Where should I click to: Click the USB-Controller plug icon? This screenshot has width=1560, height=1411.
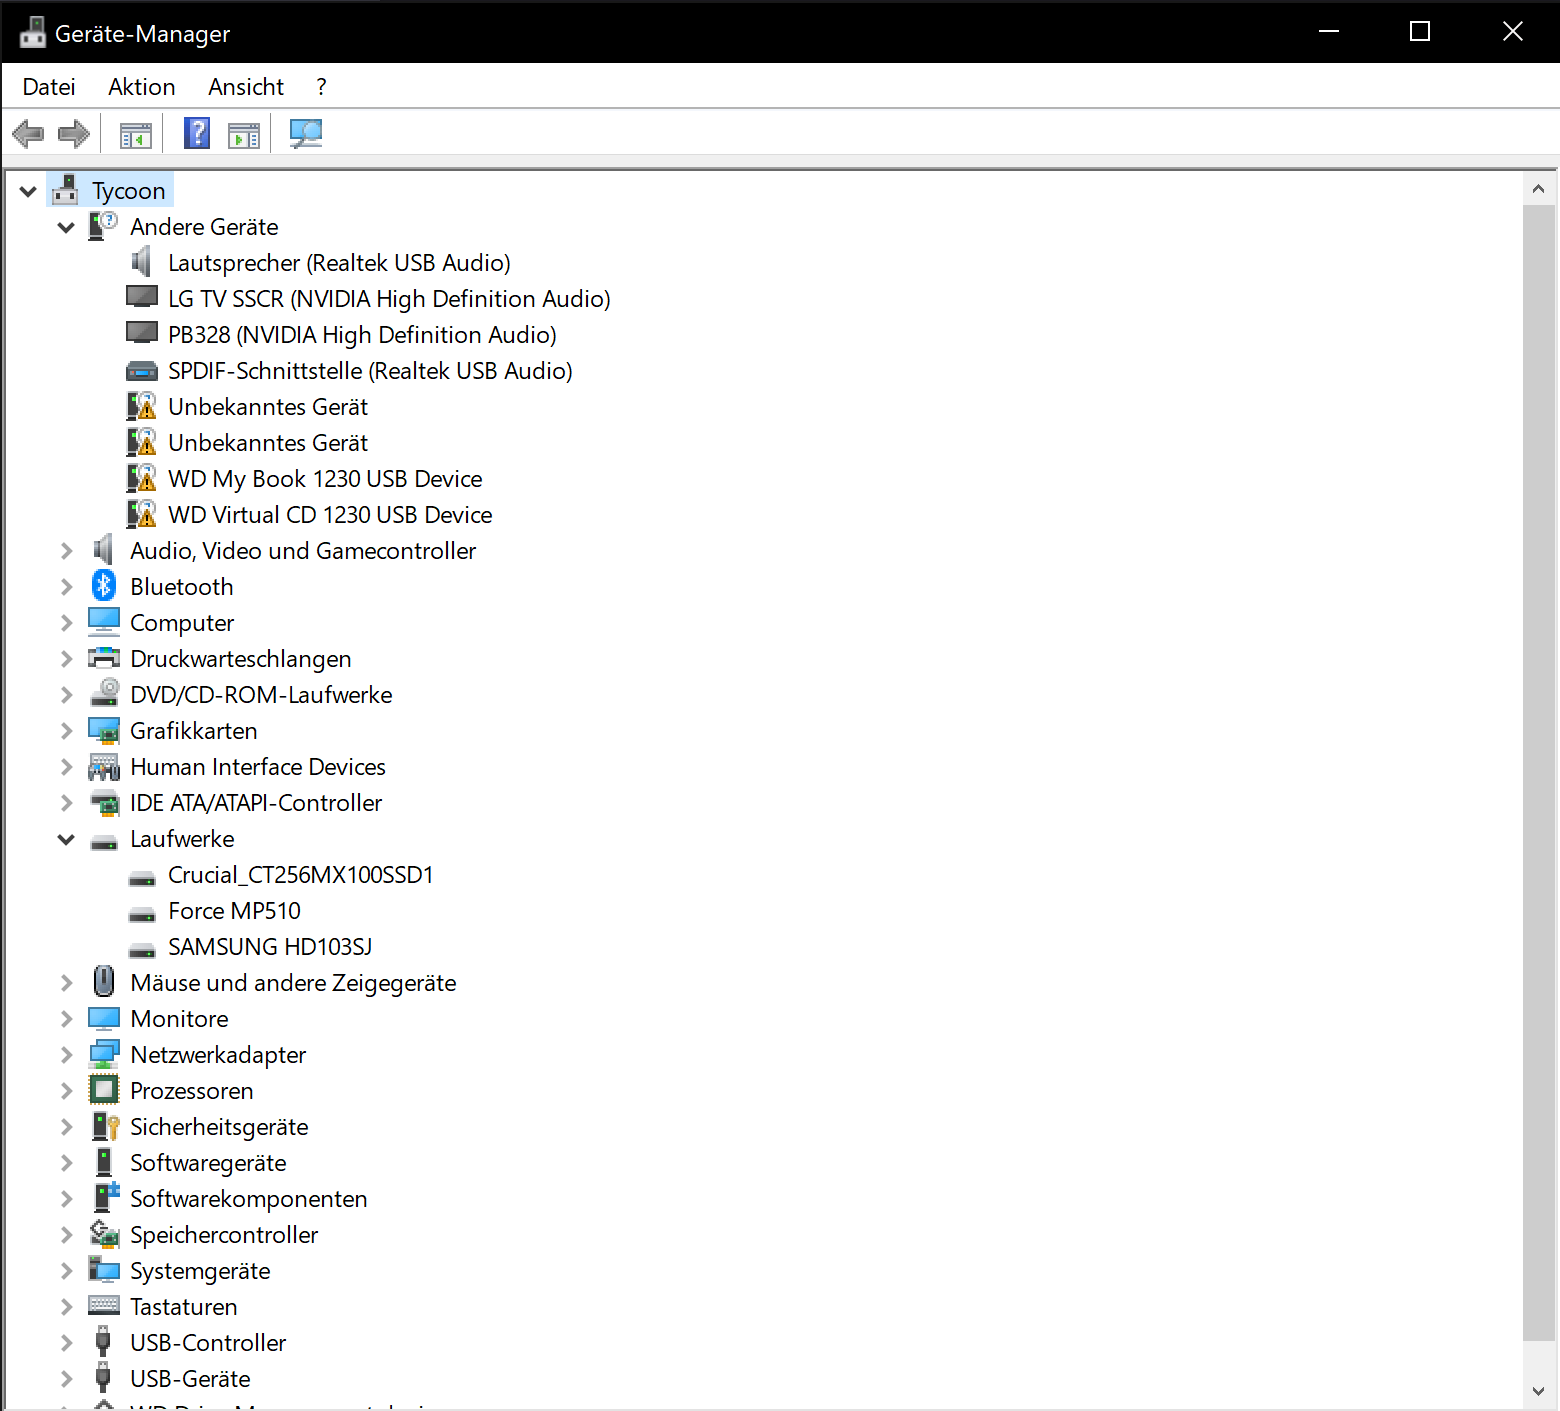[103, 1341]
